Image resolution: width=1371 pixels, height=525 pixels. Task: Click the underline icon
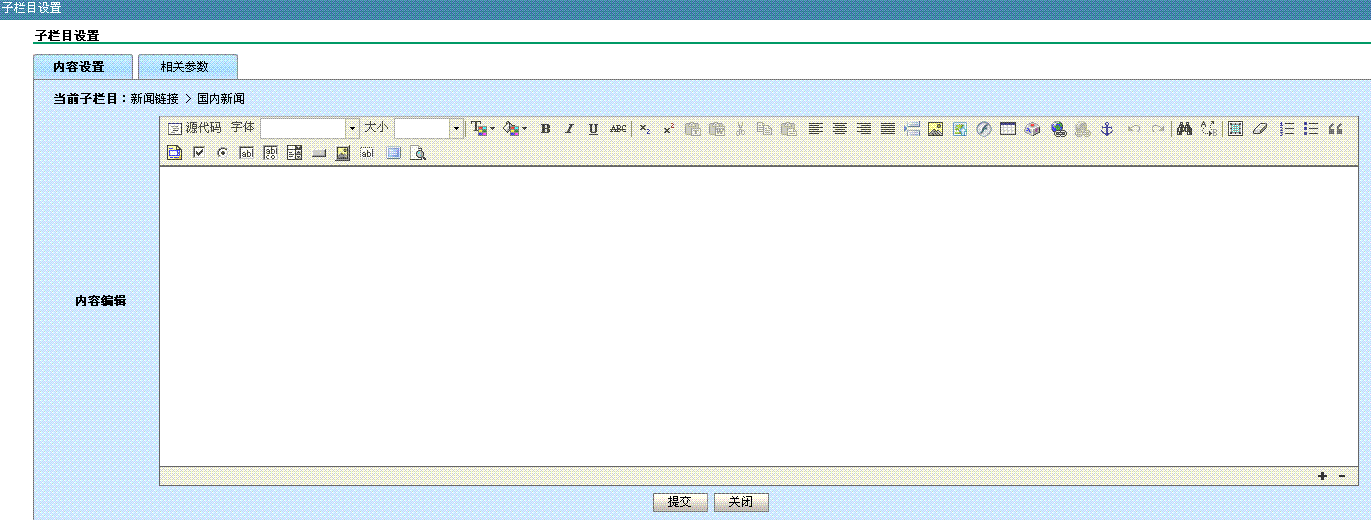(593, 129)
